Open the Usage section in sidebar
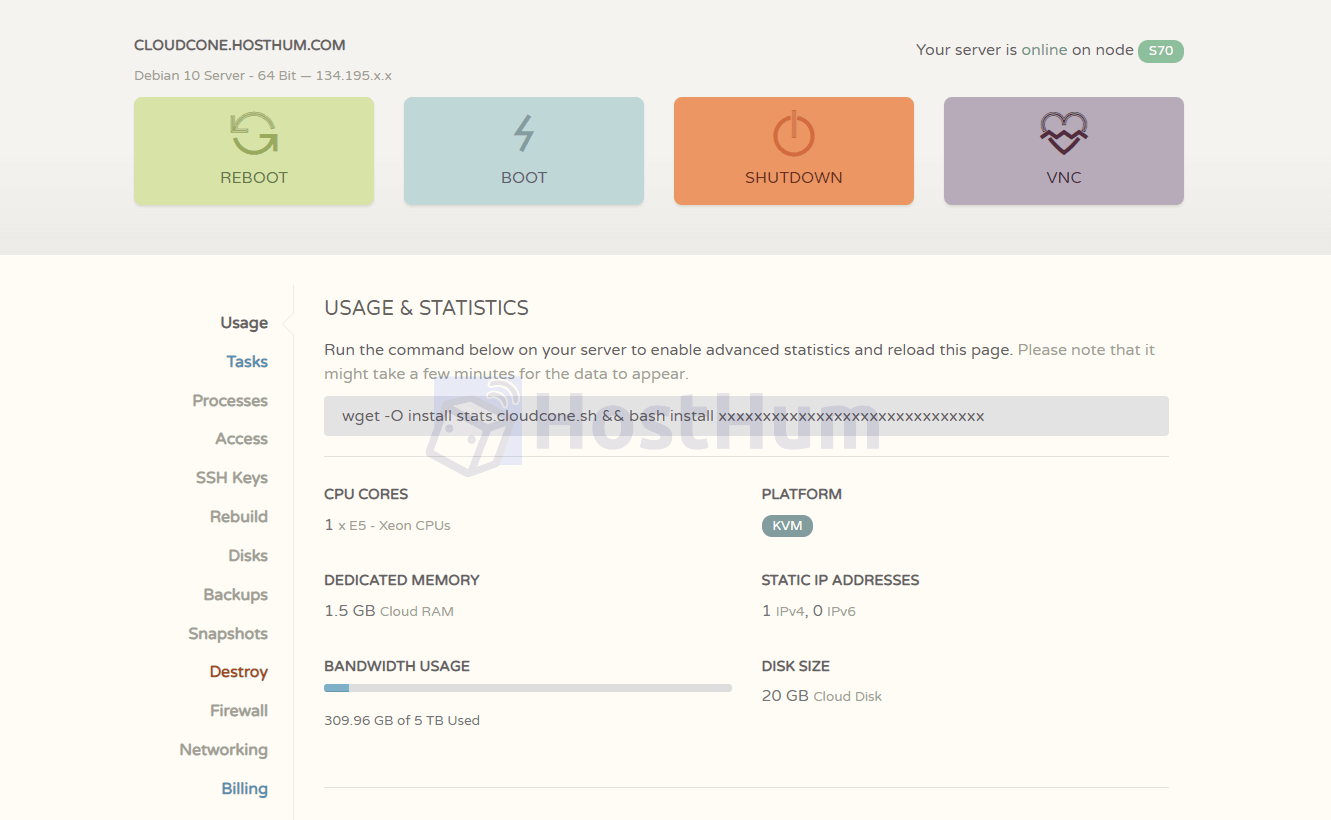Viewport: 1331px width, 820px height. [244, 323]
